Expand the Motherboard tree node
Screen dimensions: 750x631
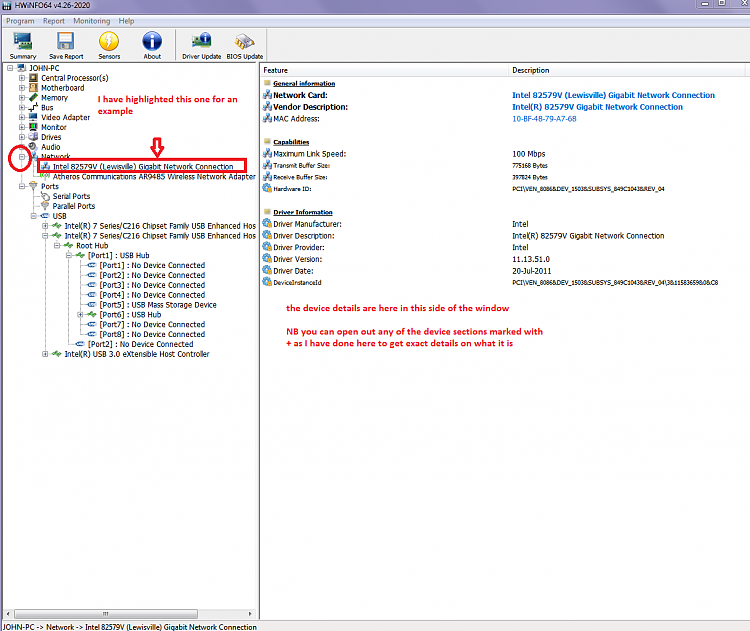22,88
